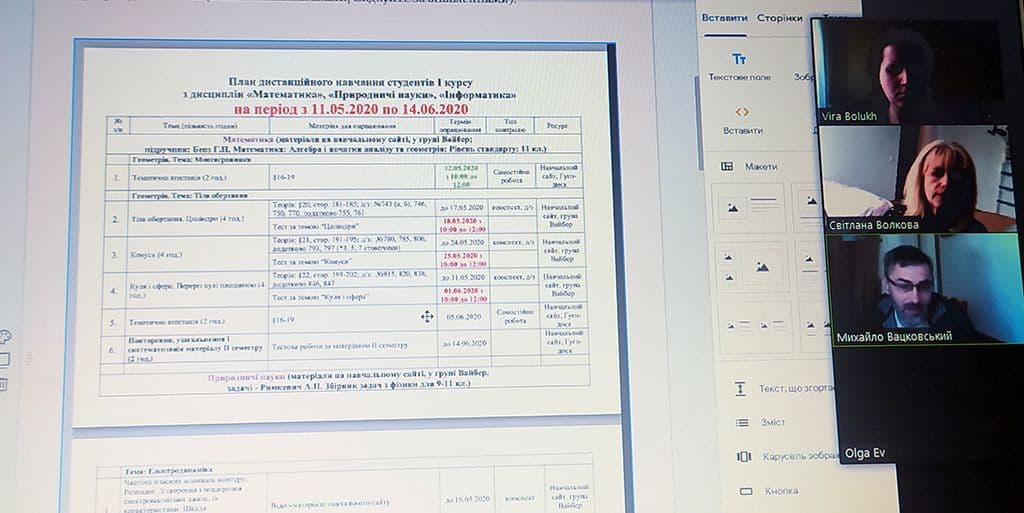Click the Макети section label
Image resolution: width=1024 pixels, height=513 pixels.
761,166
